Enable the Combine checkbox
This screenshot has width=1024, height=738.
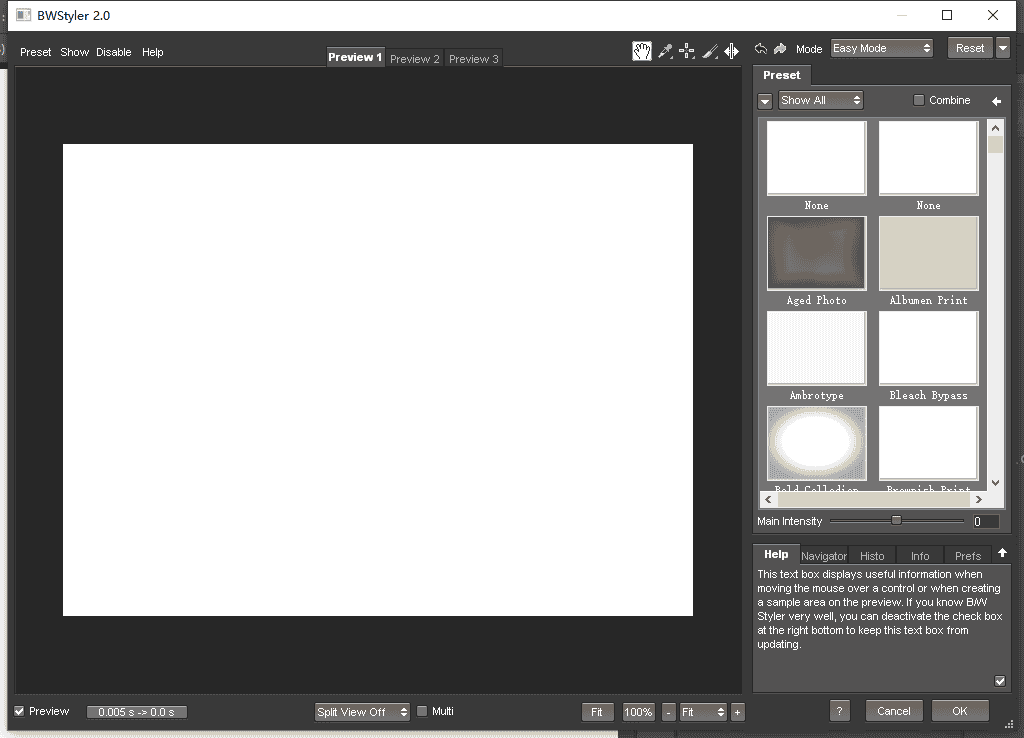(919, 100)
